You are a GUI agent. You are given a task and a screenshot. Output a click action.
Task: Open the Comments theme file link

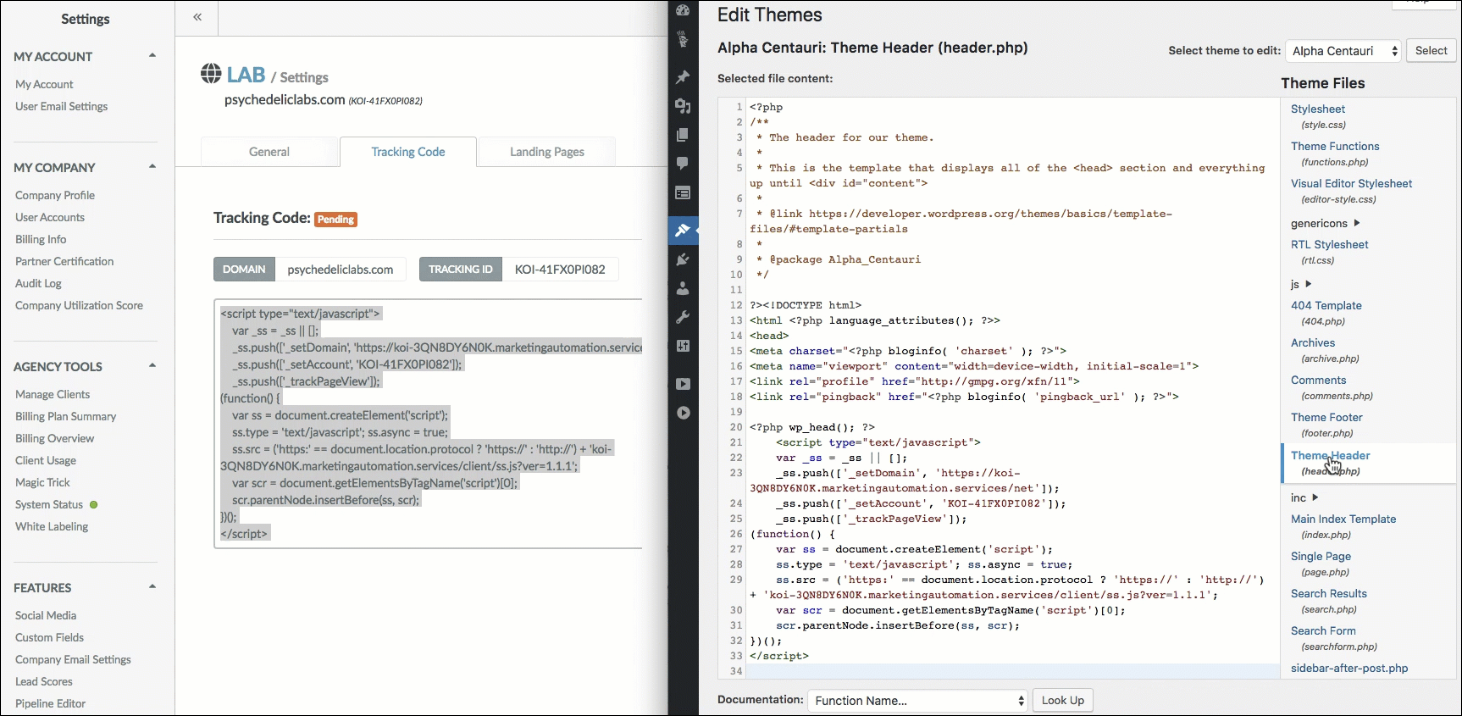point(1319,380)
